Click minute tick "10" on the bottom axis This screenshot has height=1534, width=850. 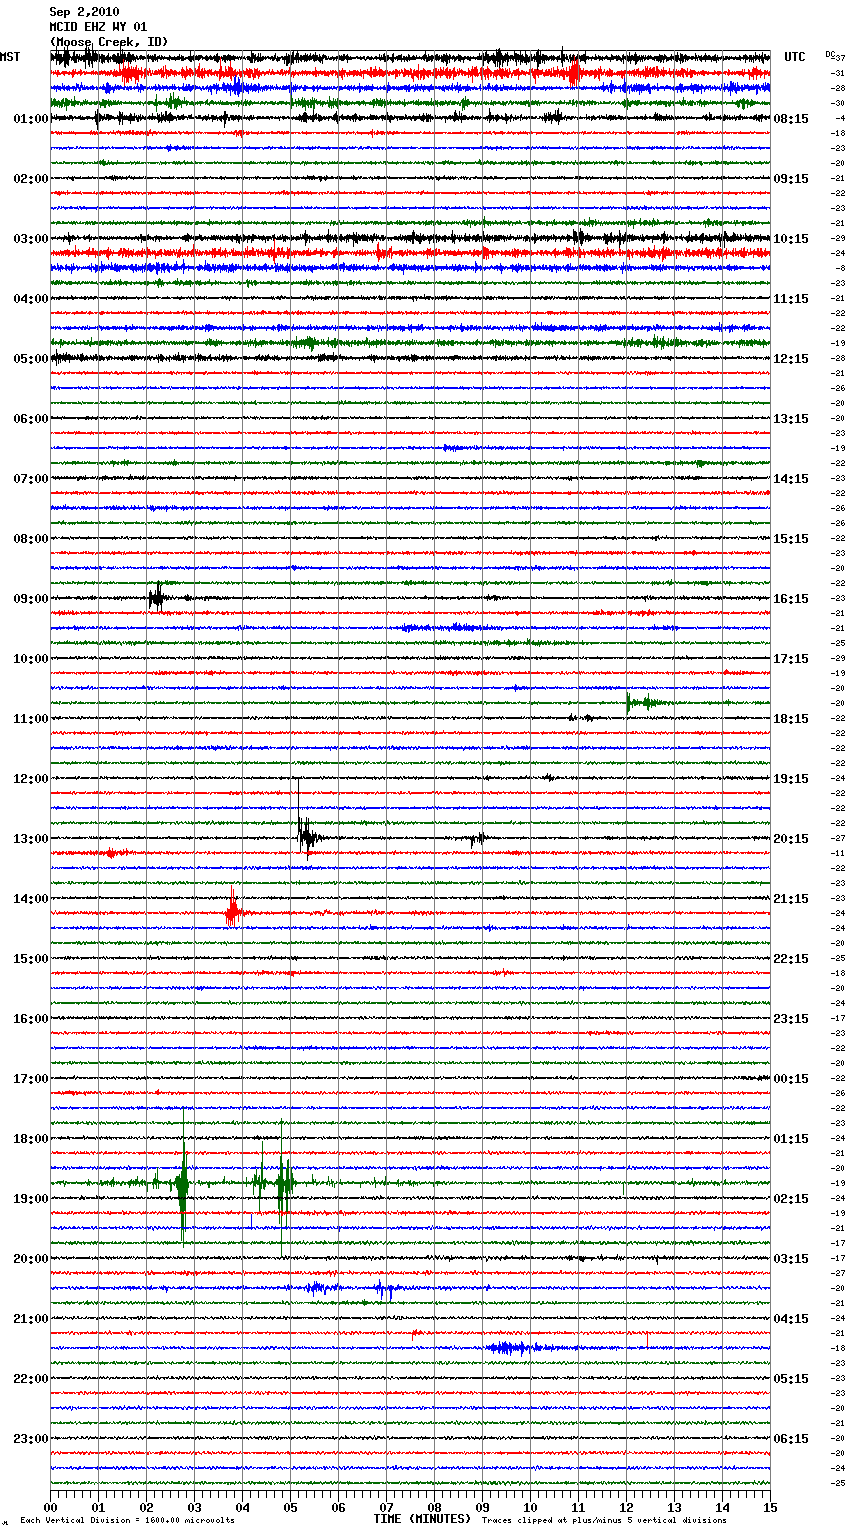pos(530,1507)
